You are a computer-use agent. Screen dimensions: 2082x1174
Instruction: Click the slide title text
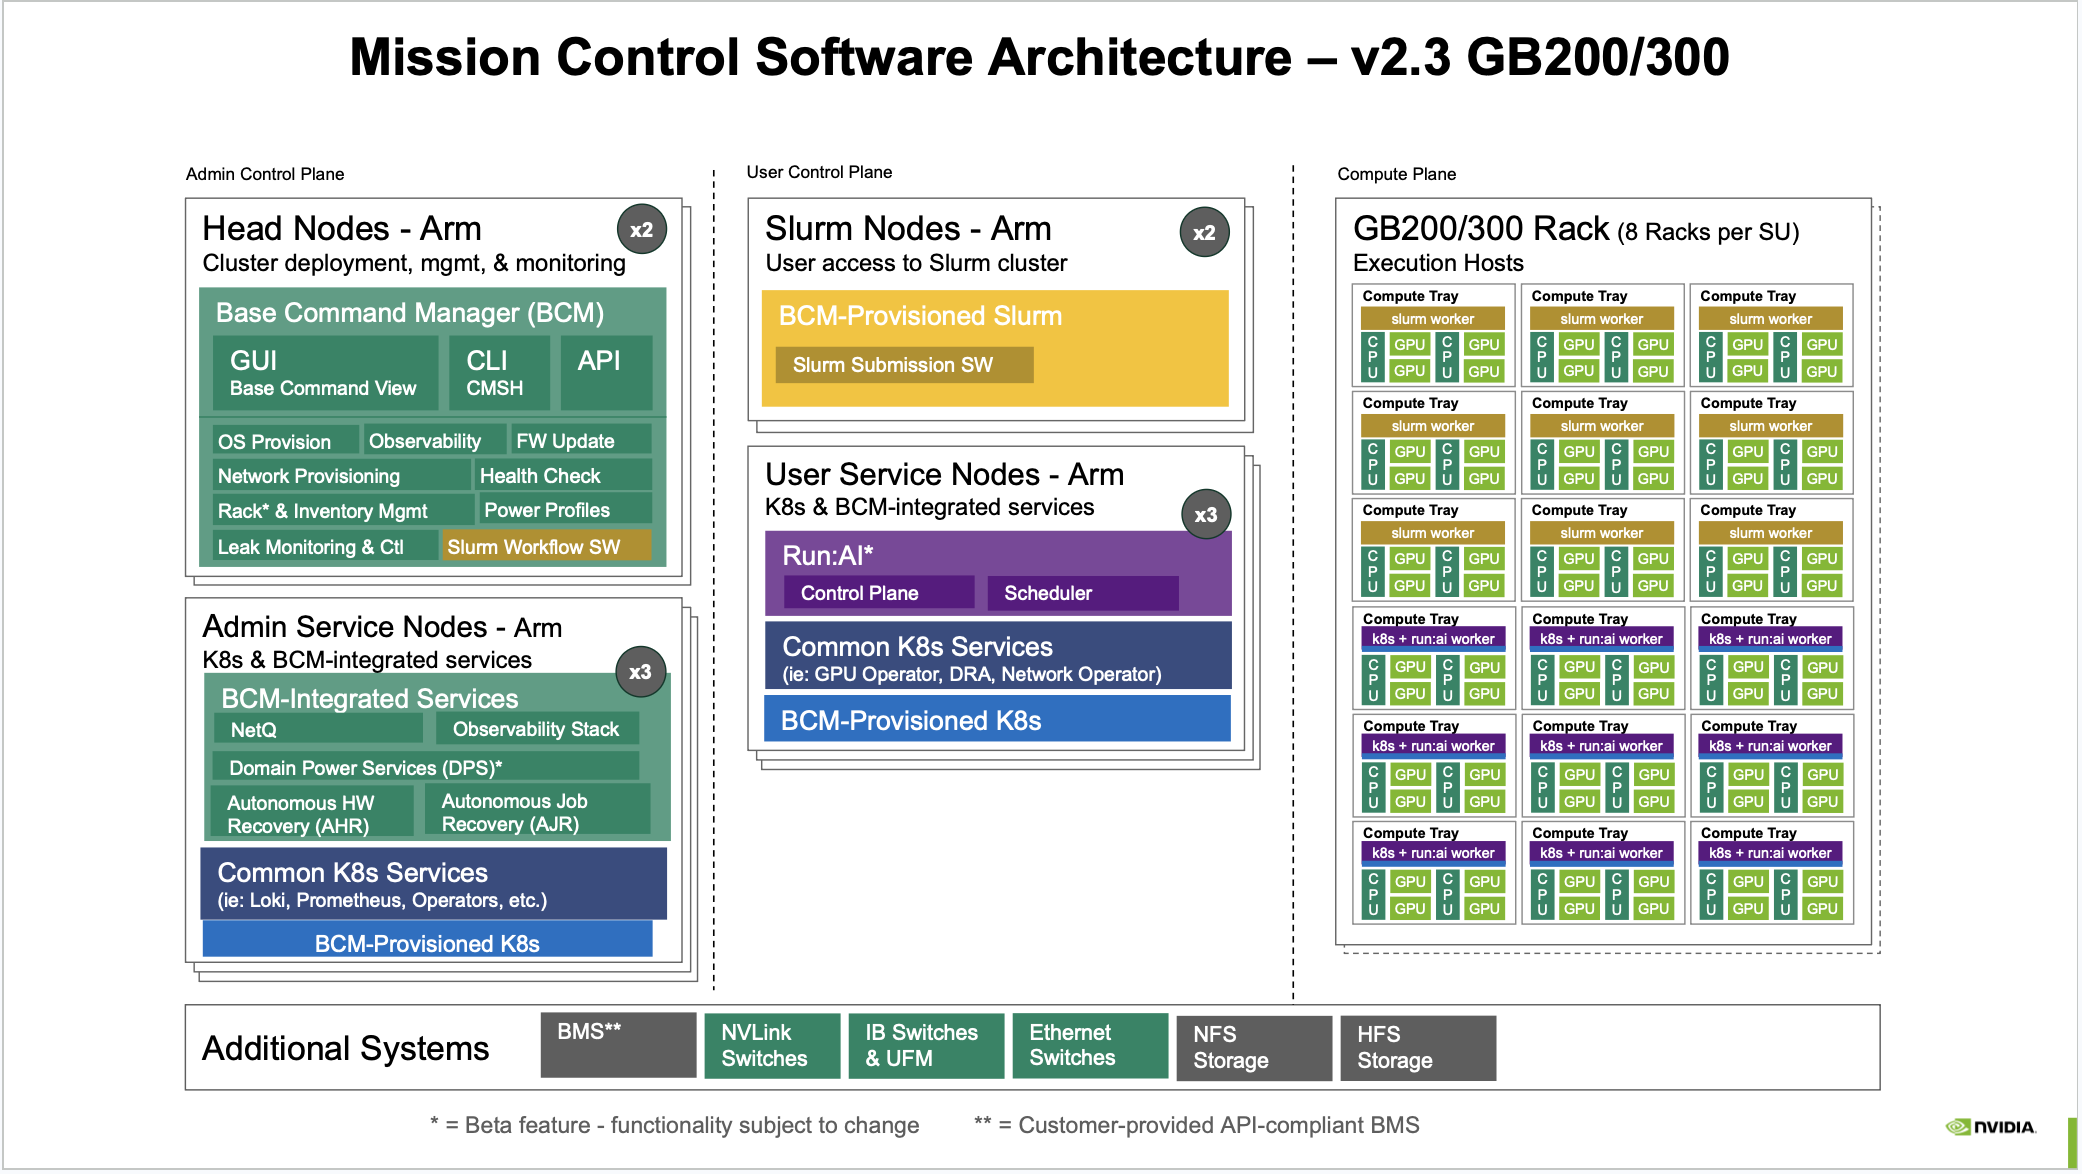click(1039, 57)
